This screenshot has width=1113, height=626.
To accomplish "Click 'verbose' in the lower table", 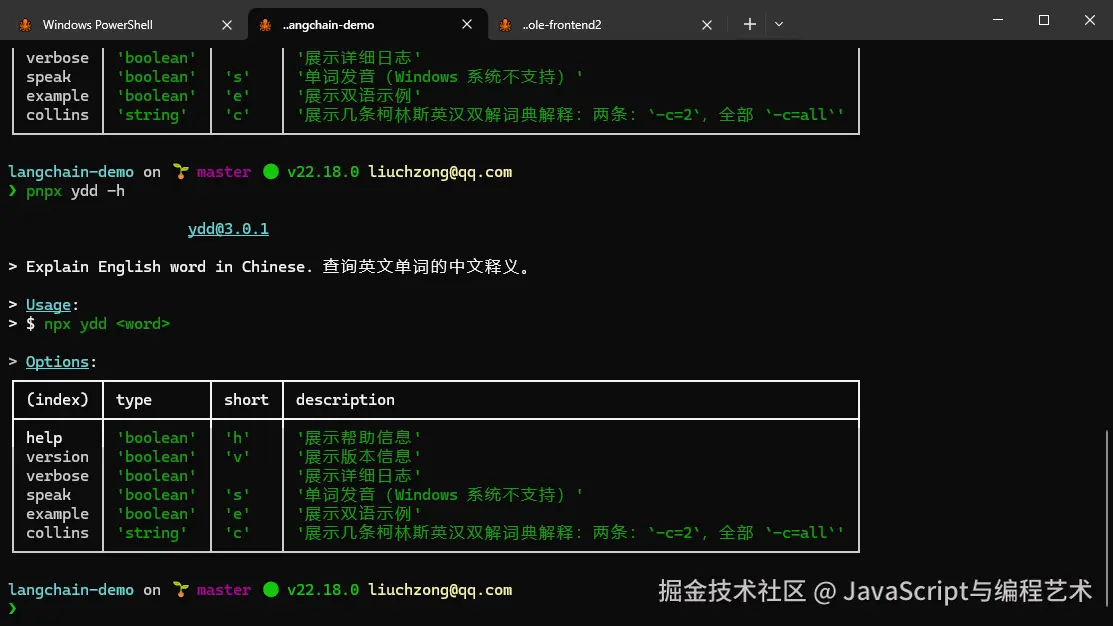I will tap(57, 476).
